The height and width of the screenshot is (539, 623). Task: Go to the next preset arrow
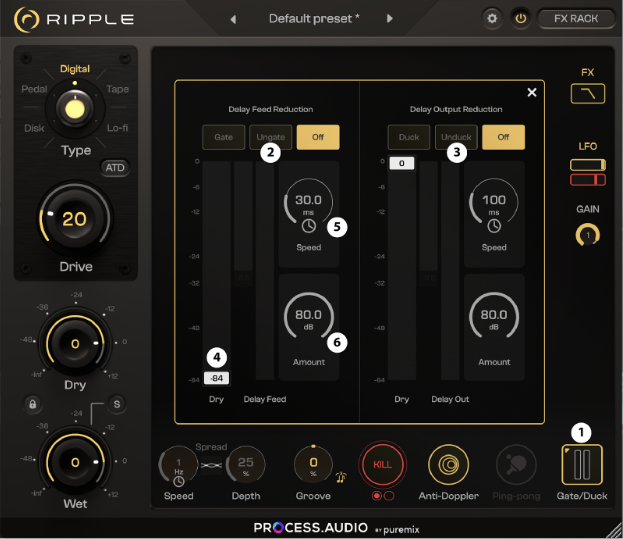click(390, 19)
